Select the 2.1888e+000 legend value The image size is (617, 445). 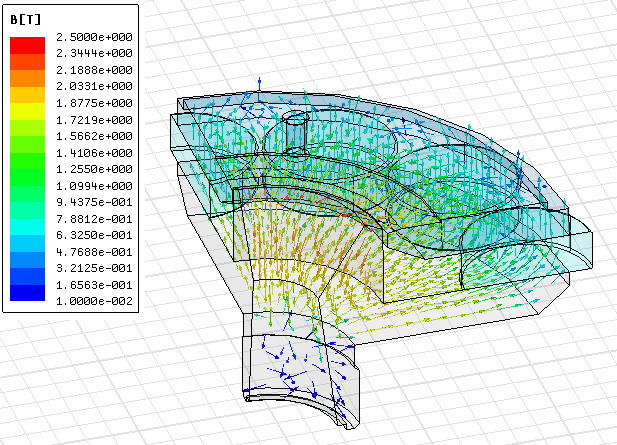click(x=94, y=70)
